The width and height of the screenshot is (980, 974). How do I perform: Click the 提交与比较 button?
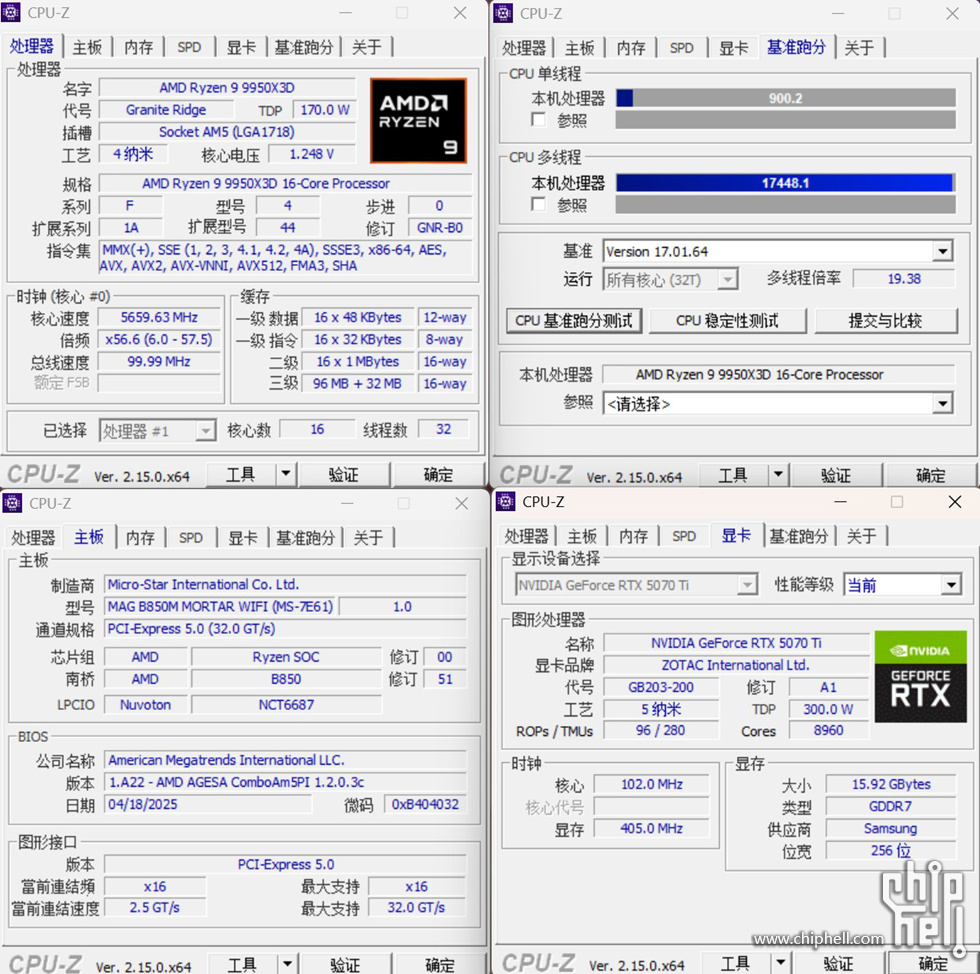(886, 321)
